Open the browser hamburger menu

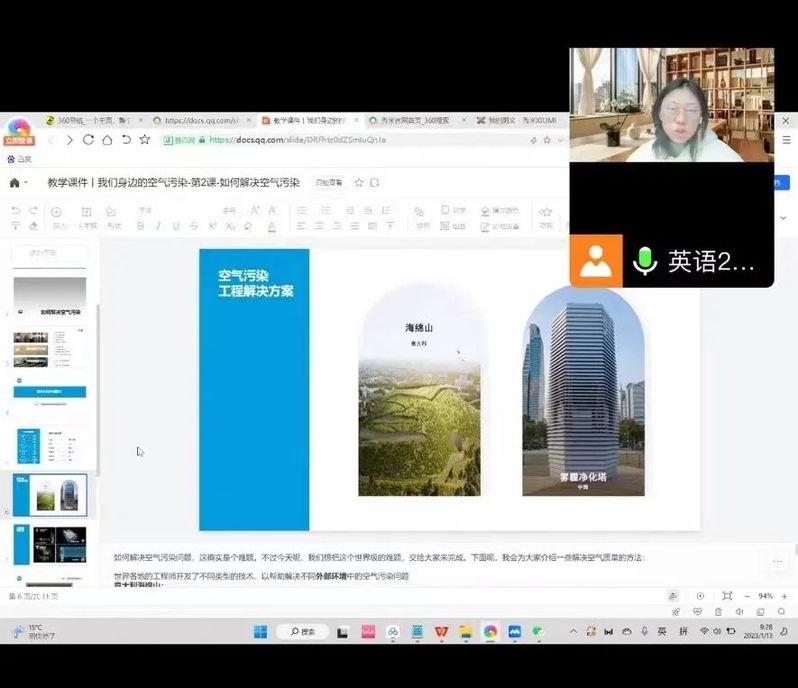click(x=786, y=139)
